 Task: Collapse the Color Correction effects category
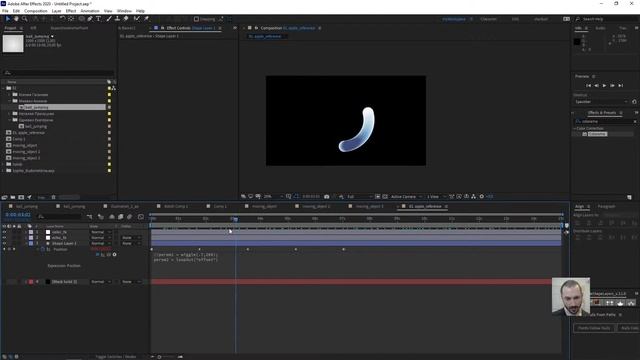pyautogui.click(x=575, y=128)
